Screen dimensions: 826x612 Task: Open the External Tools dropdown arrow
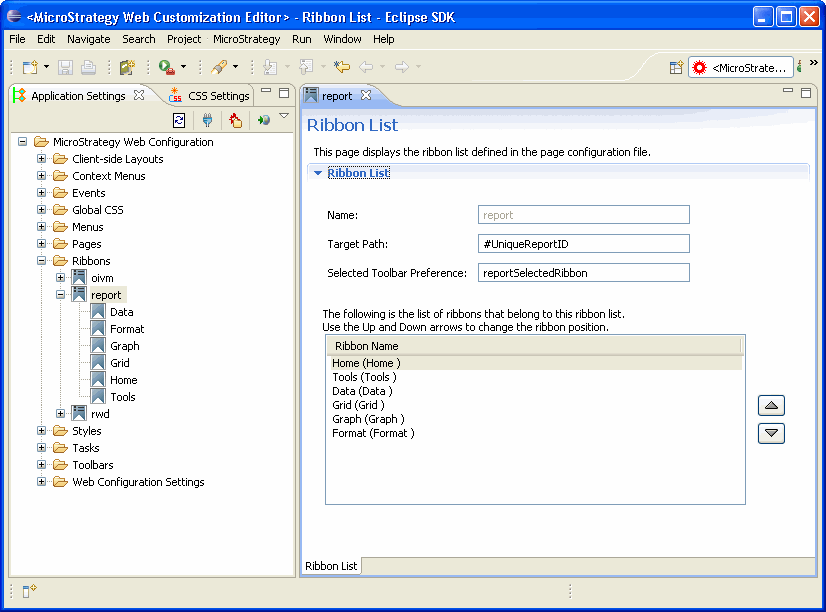tap(183, 67)
